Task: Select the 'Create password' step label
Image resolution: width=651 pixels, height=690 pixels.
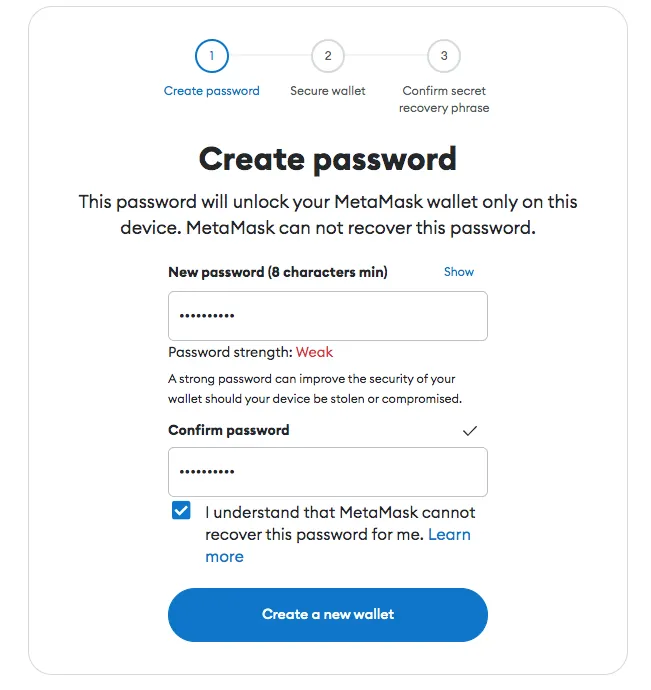Action: click(212, 91)
